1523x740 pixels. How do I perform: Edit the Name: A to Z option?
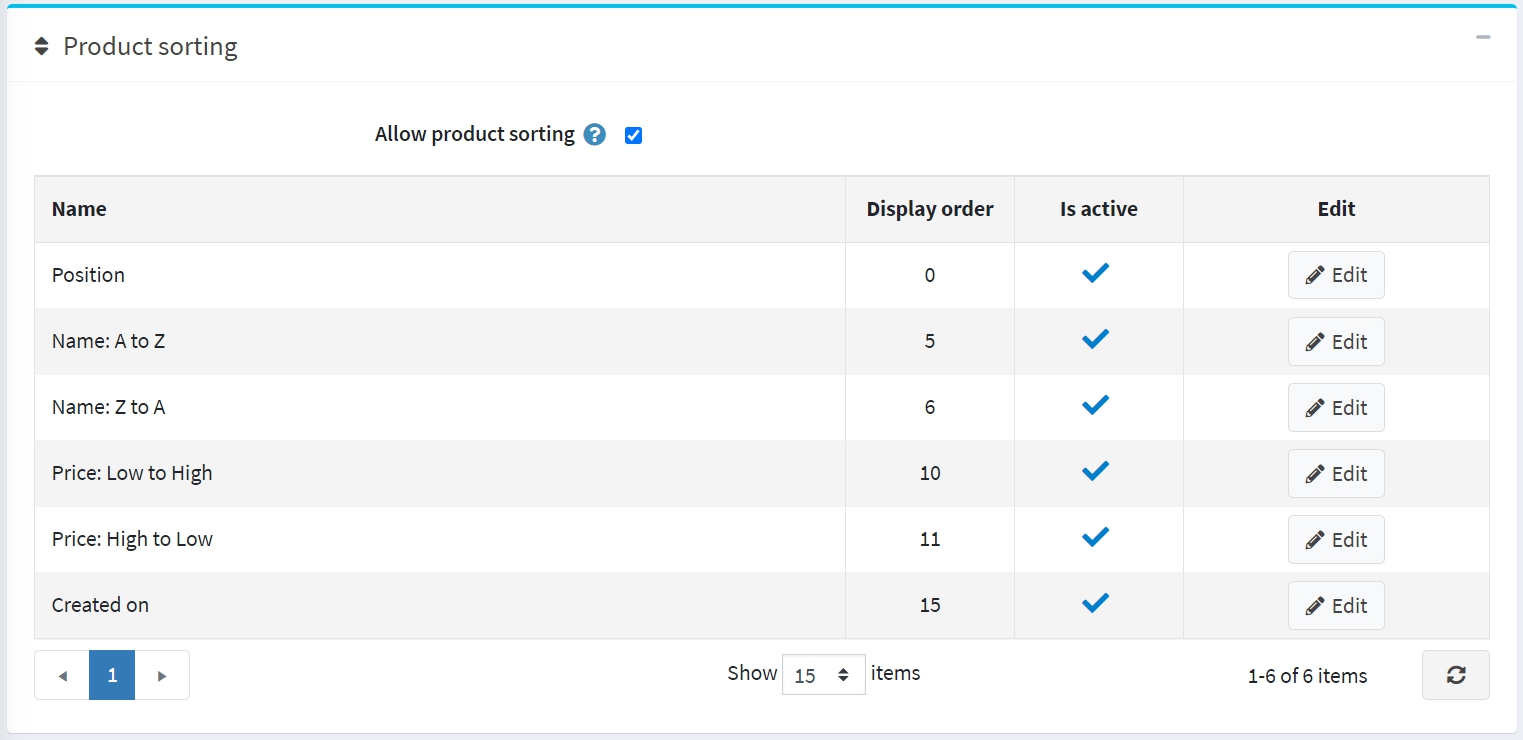pos(1335,341)
